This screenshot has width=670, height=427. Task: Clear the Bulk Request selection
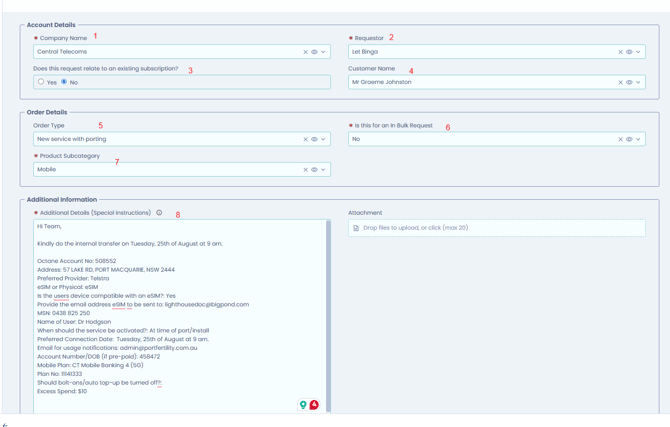[x=620, y=139]
